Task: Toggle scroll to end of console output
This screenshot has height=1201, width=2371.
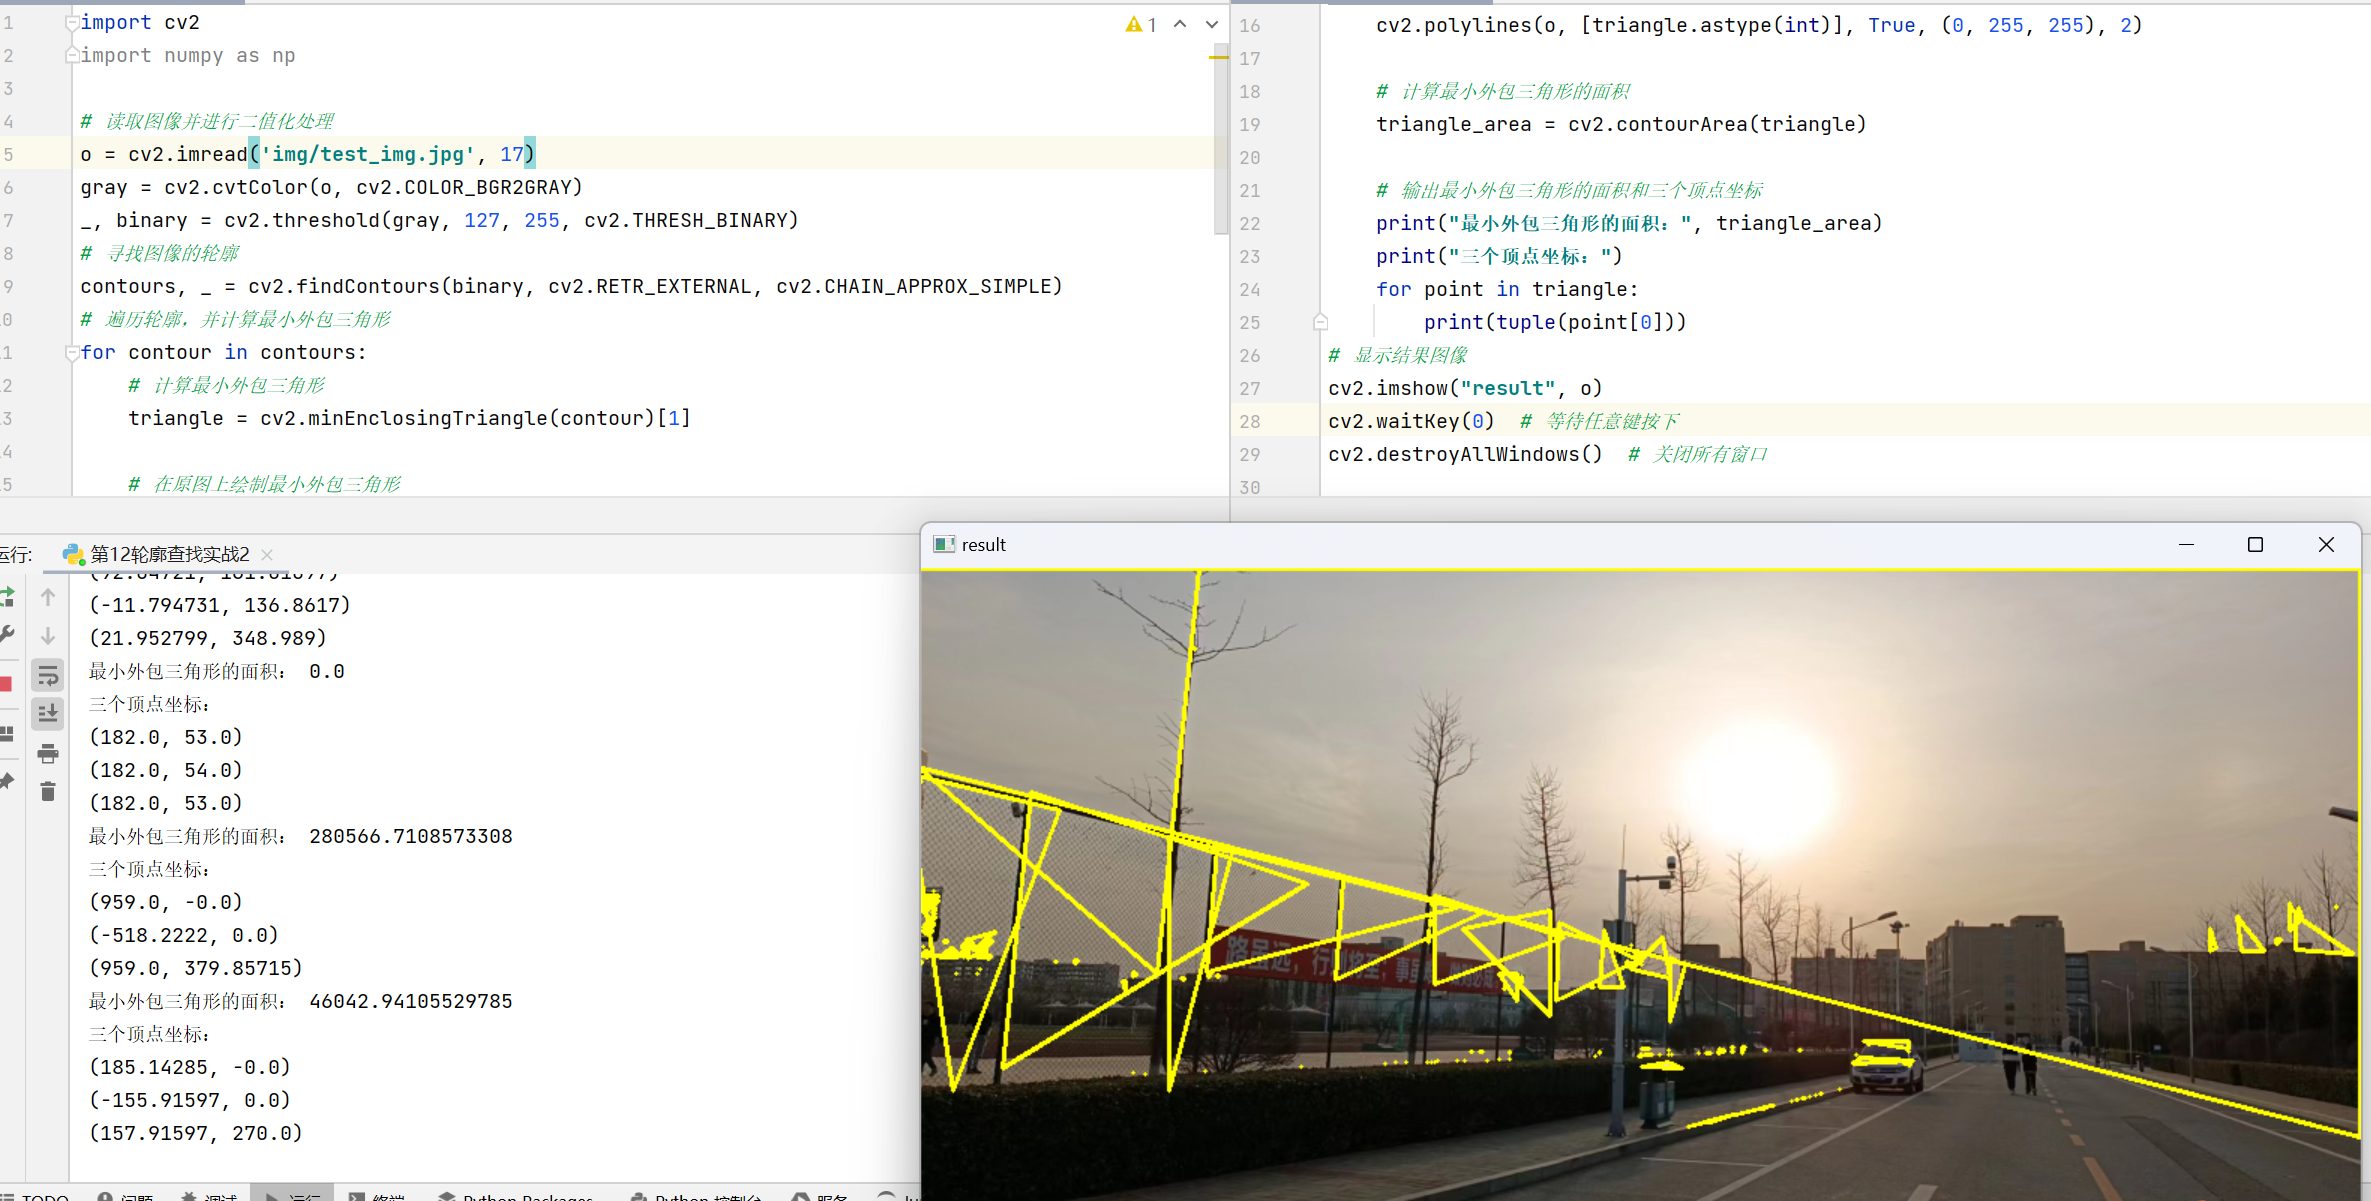Action: (48, 714)
